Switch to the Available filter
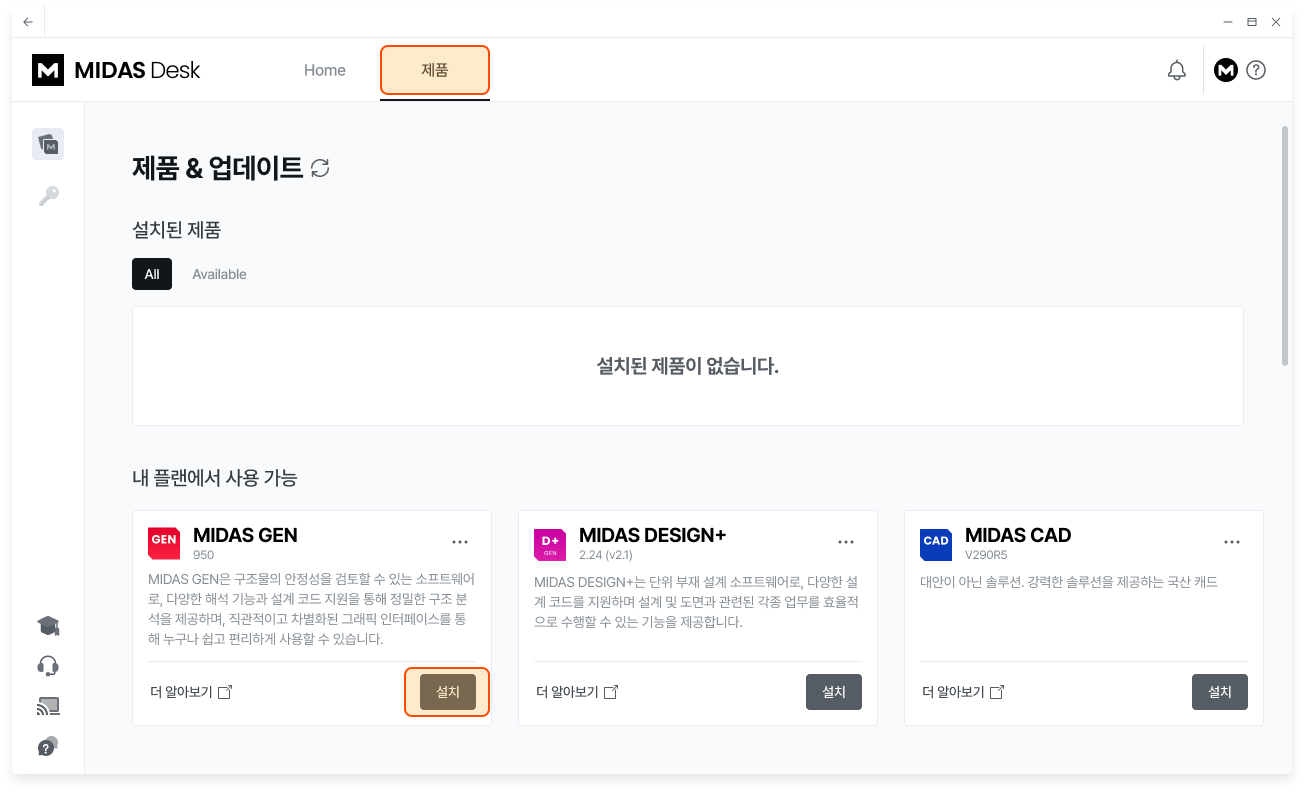This screenshot has width=1304, height=792. click(x=219, y=274)
